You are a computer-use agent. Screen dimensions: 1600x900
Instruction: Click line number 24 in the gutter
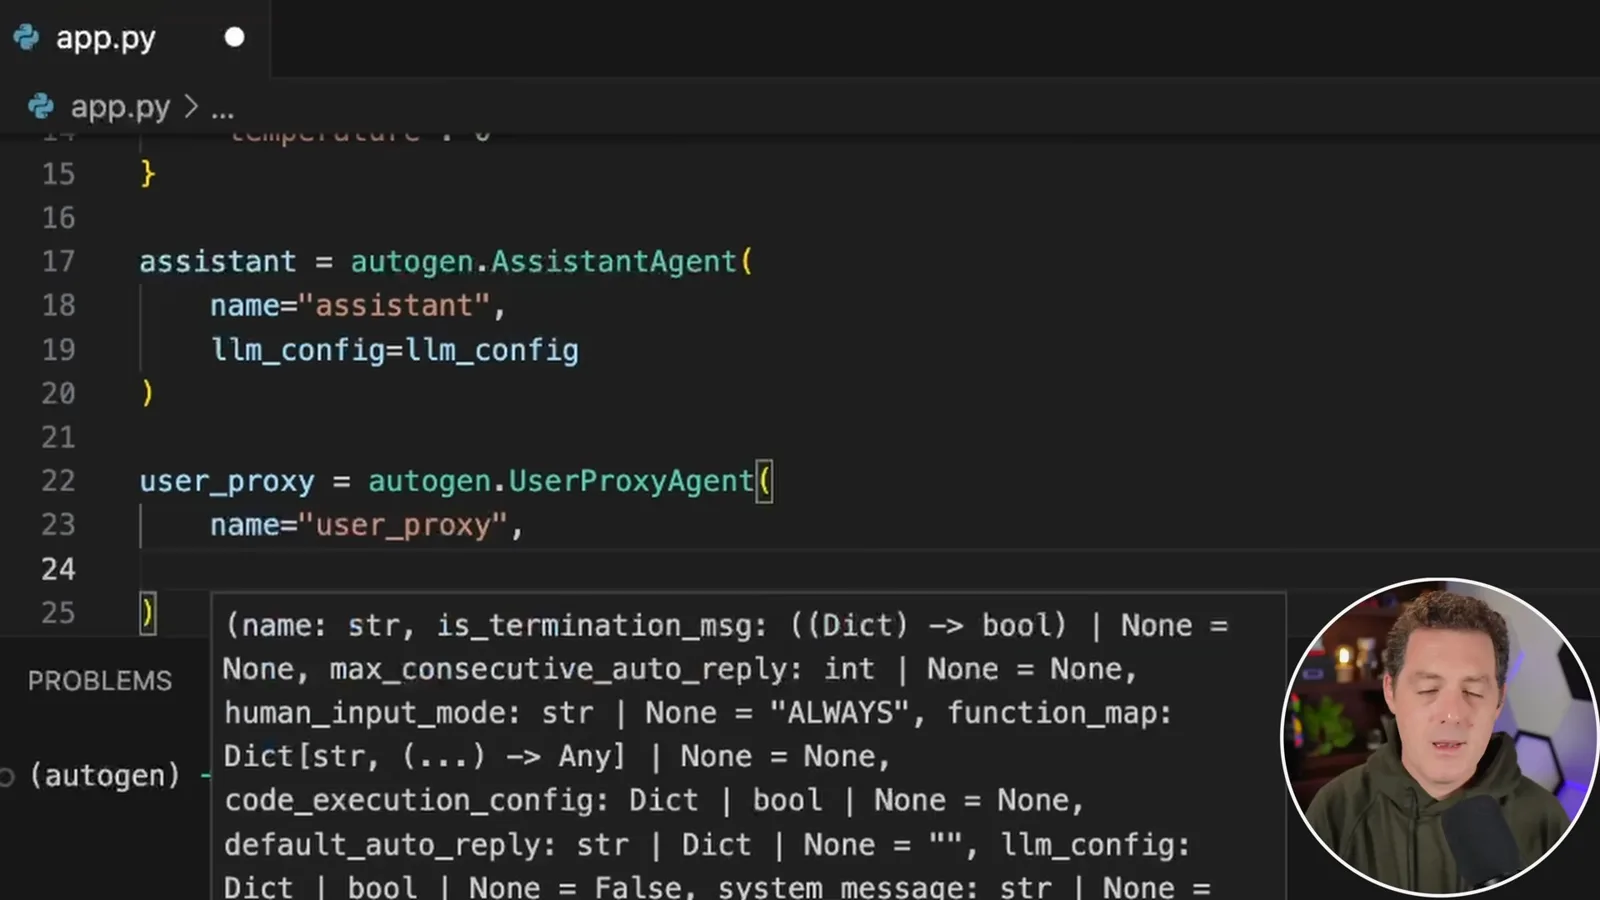pyautogui.click(x=58, y=569)
